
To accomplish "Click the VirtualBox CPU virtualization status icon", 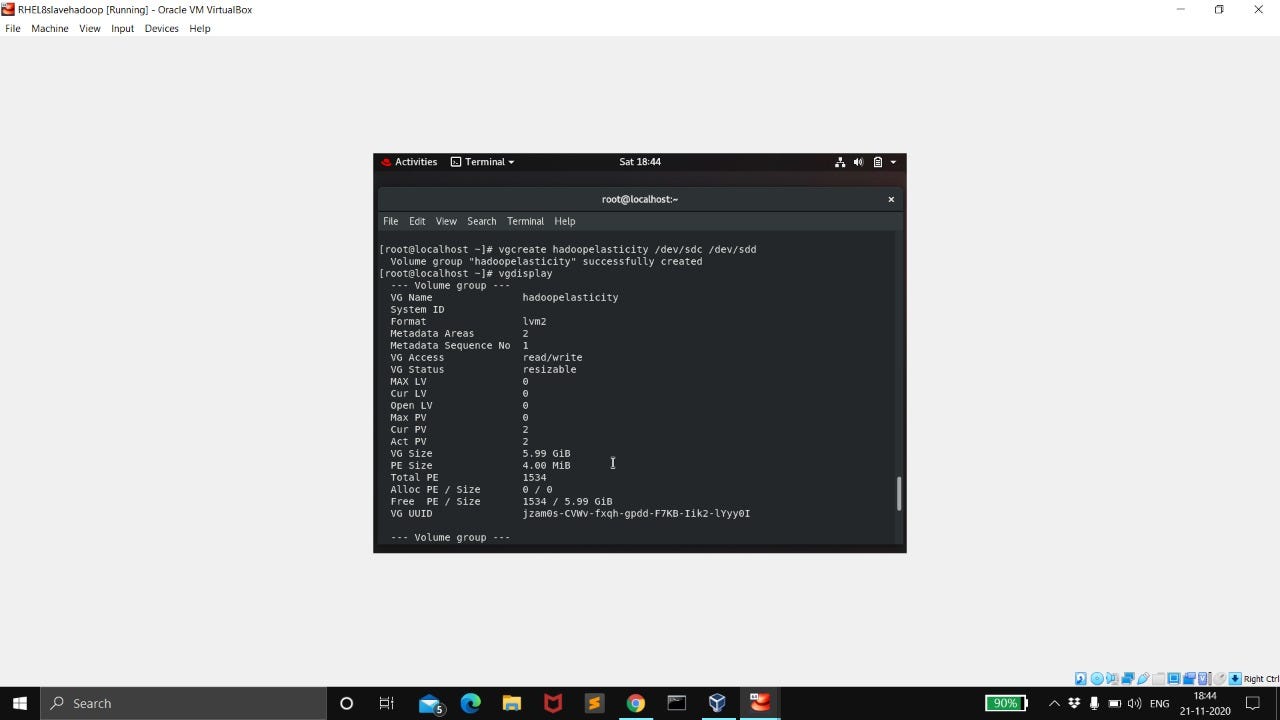I will click(x=1205, y=678).
